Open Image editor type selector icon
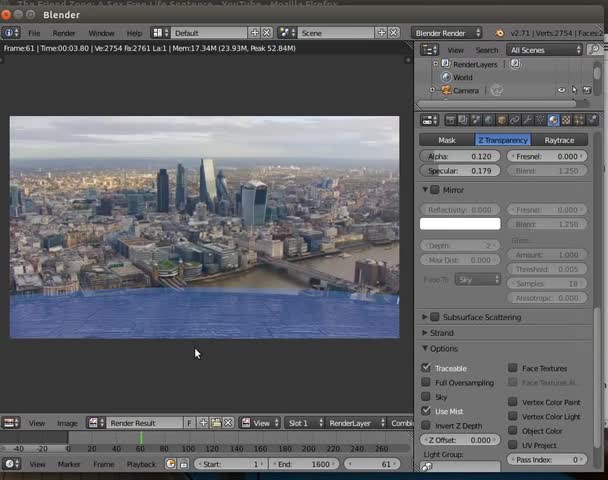 (x=11, y=423)
